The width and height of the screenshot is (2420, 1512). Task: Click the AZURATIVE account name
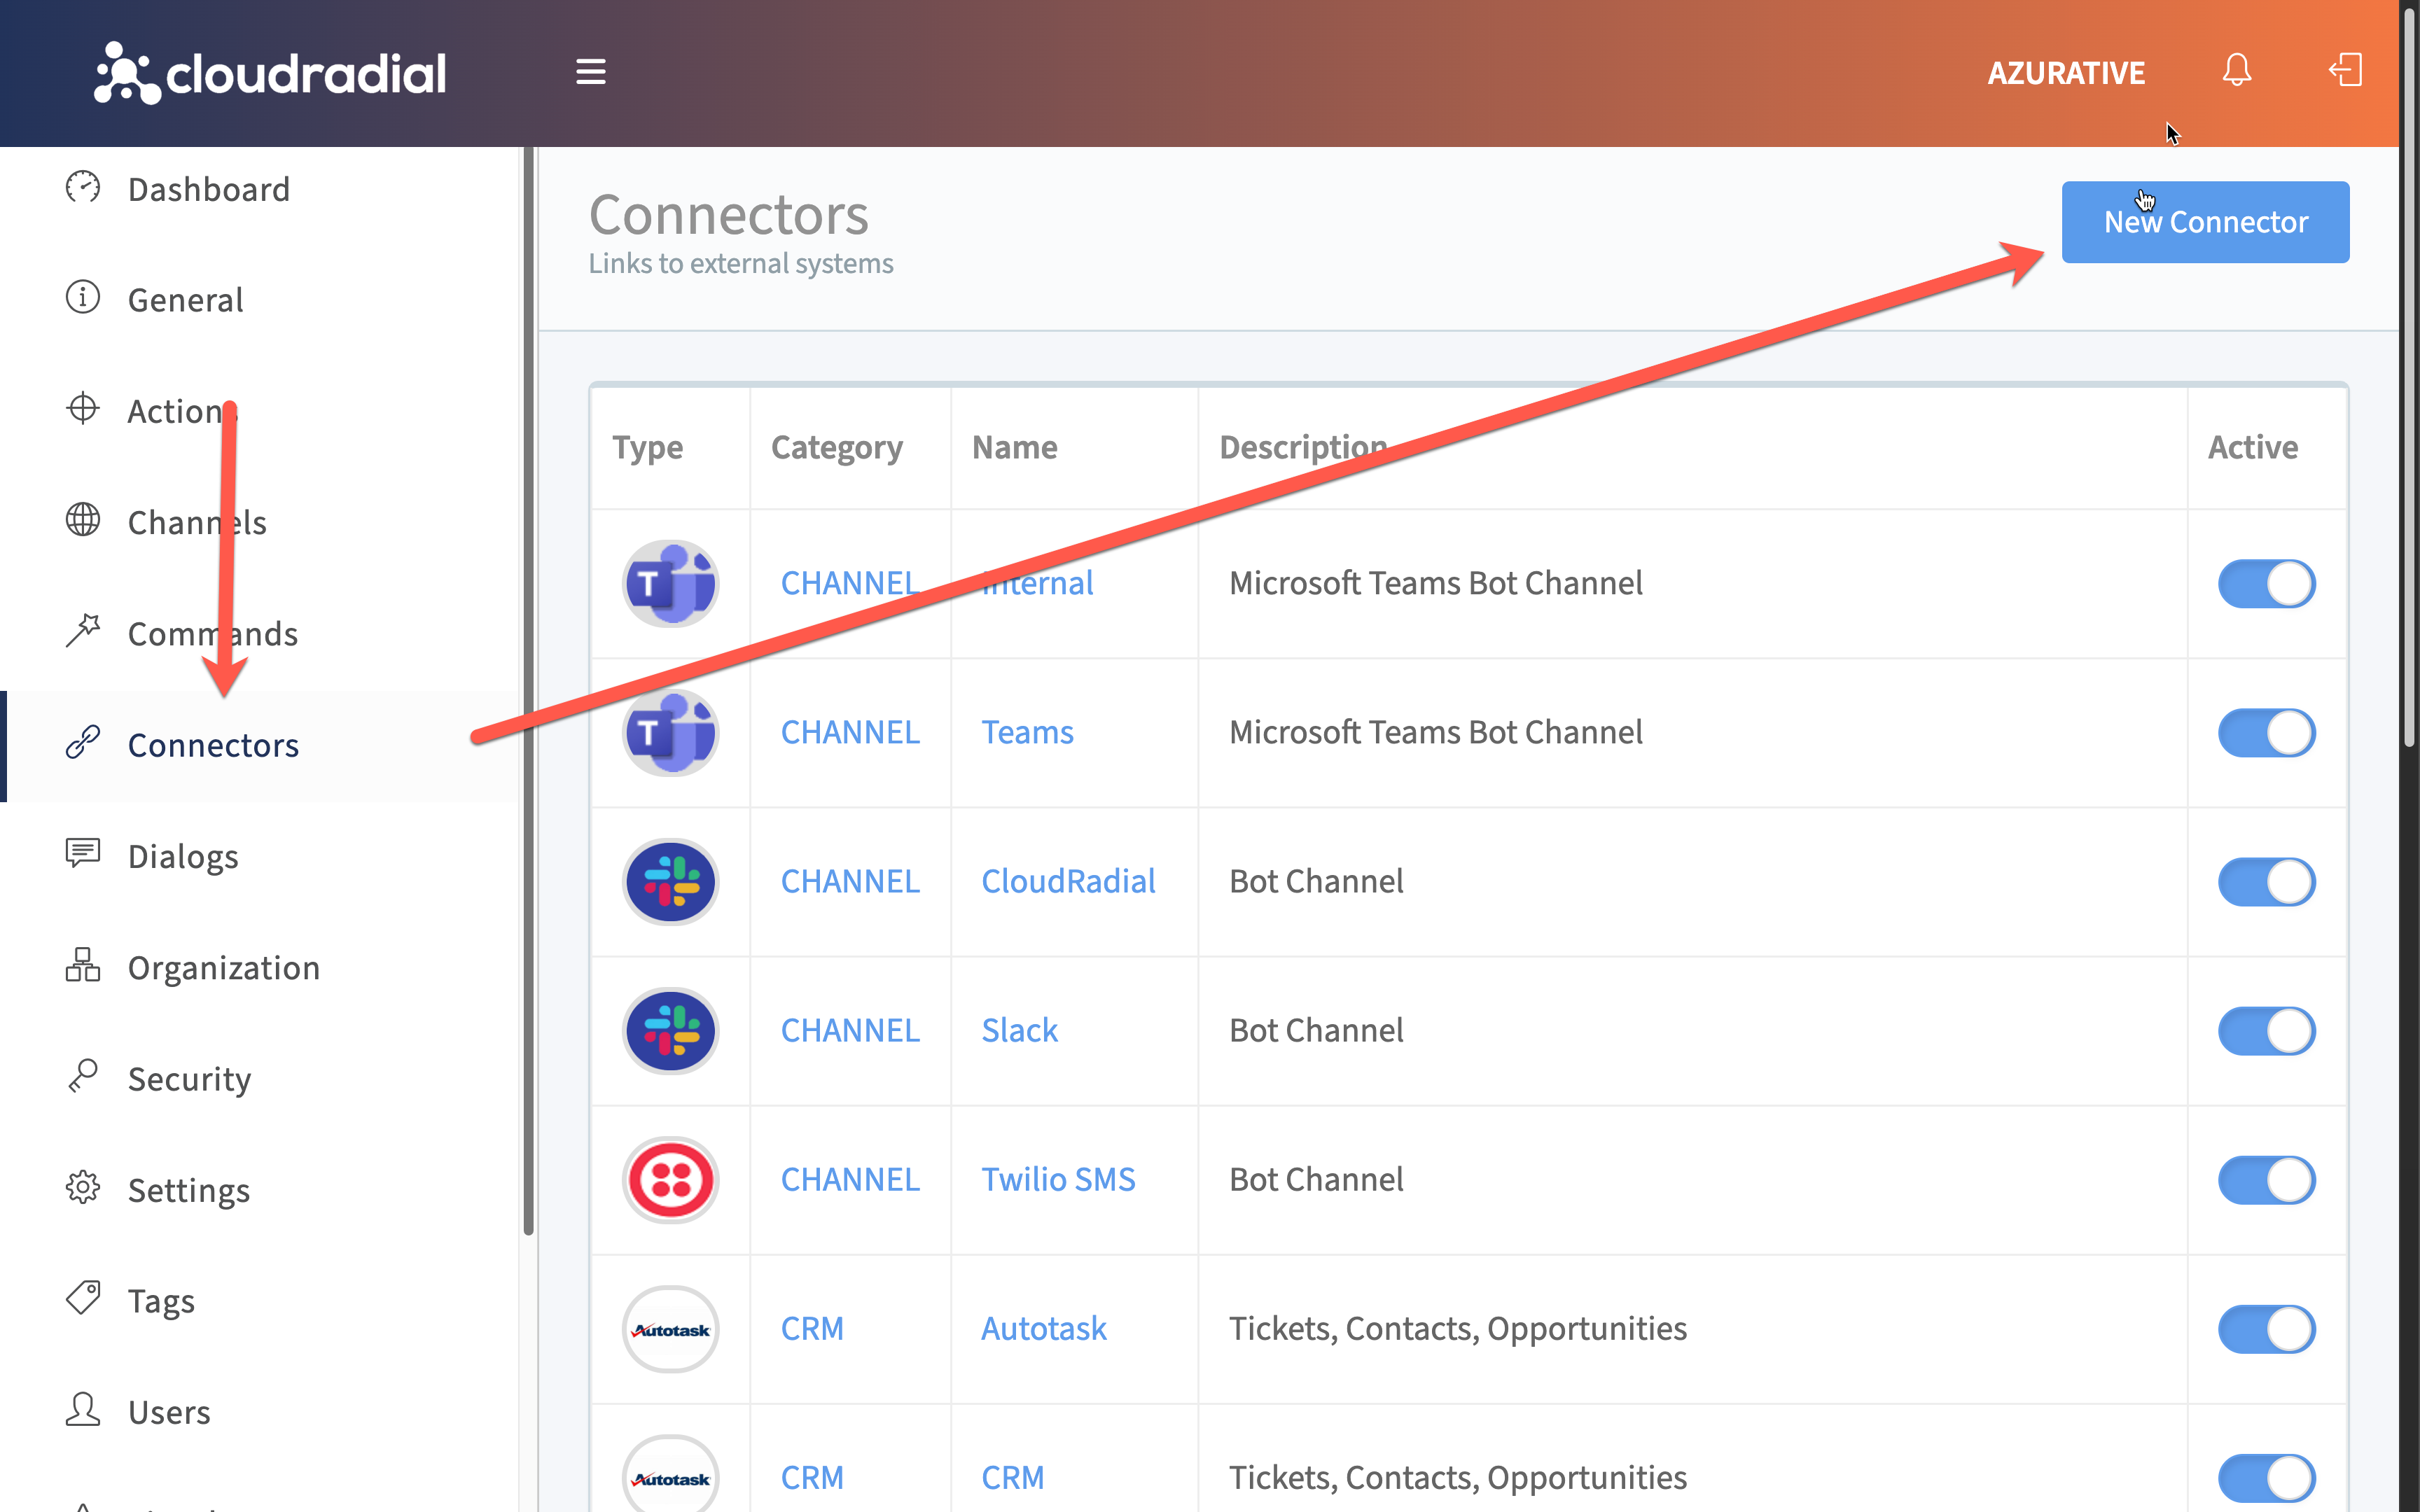2066,73
